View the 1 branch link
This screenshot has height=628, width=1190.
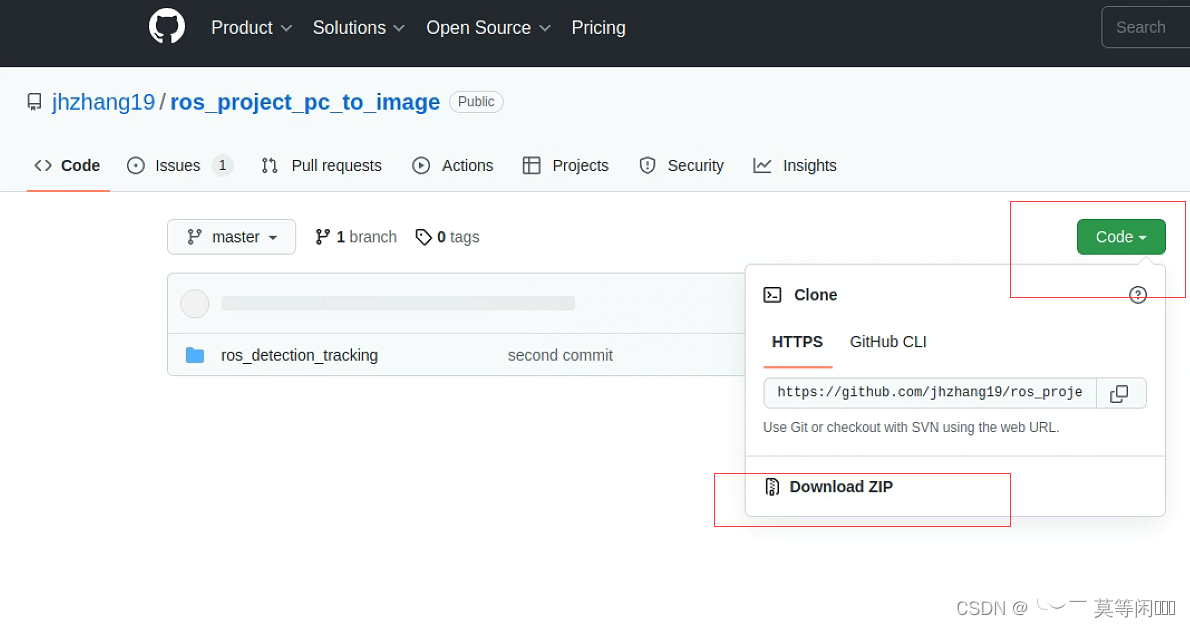pyautogui.click(x=356, y=237)
